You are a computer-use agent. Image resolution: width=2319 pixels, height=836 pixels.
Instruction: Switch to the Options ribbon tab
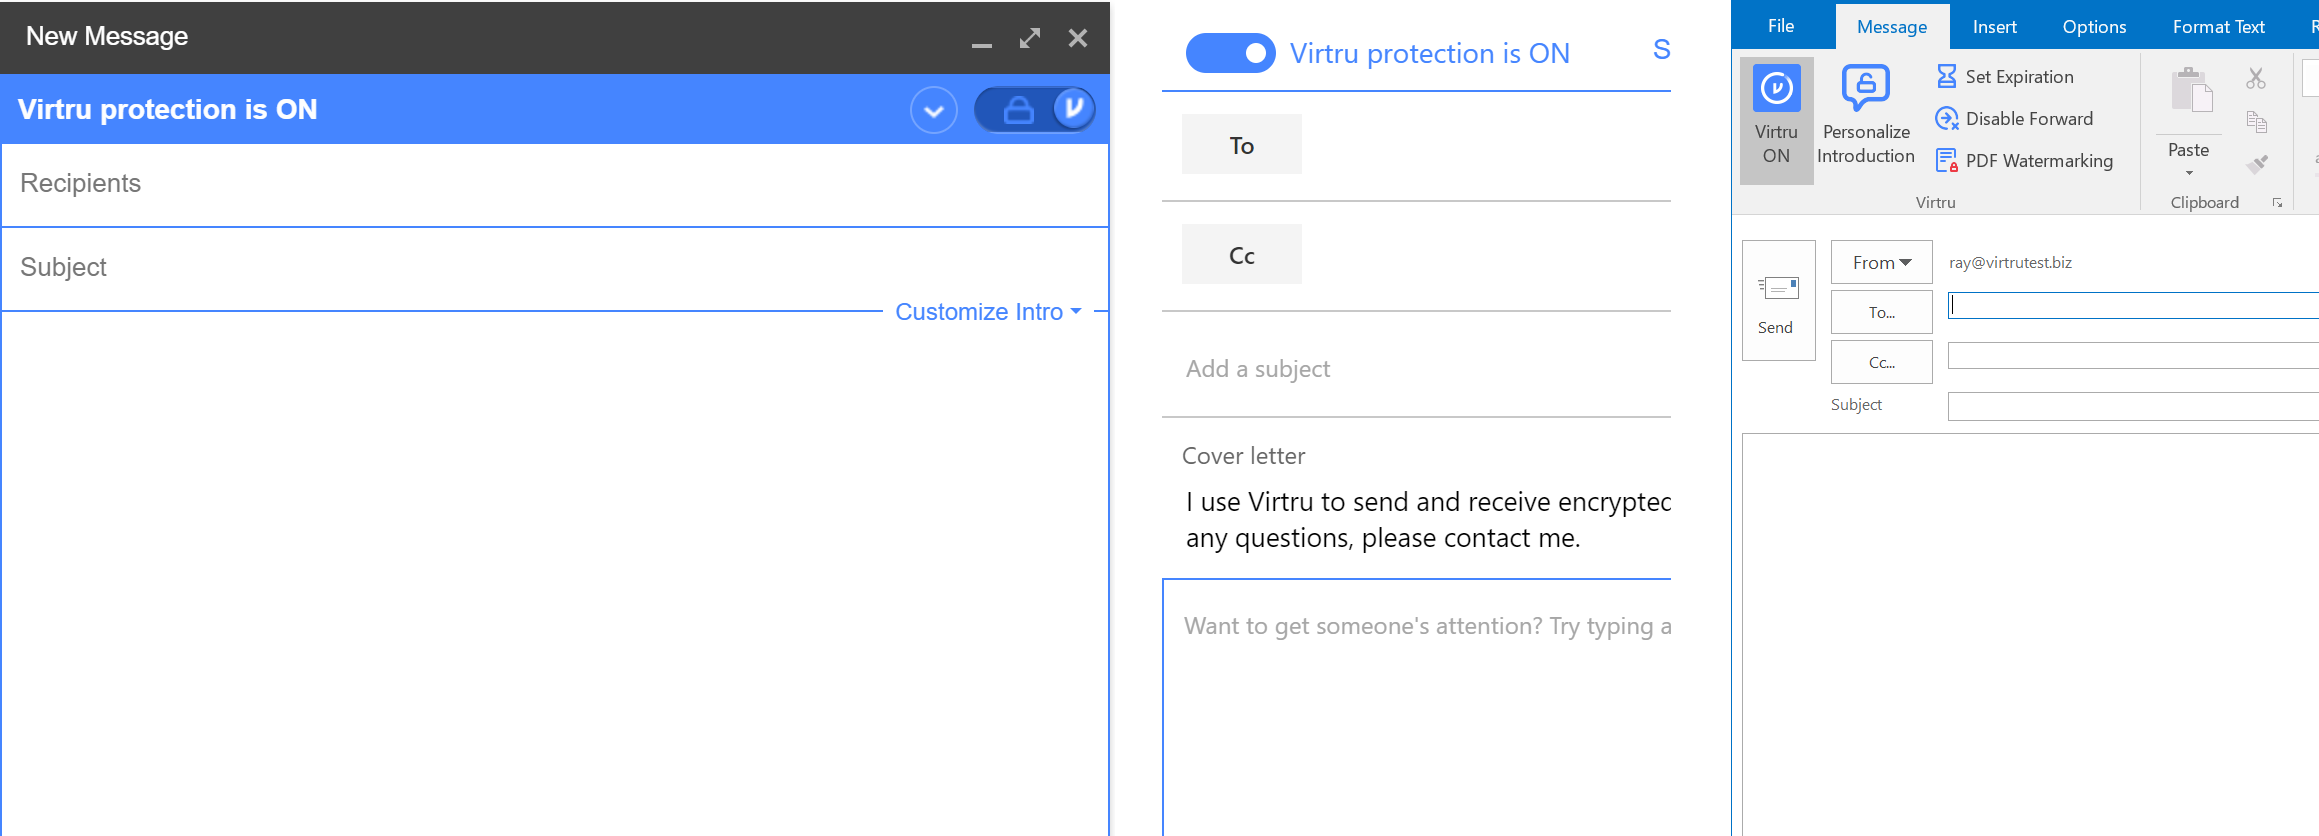(x=2094, y=27)
